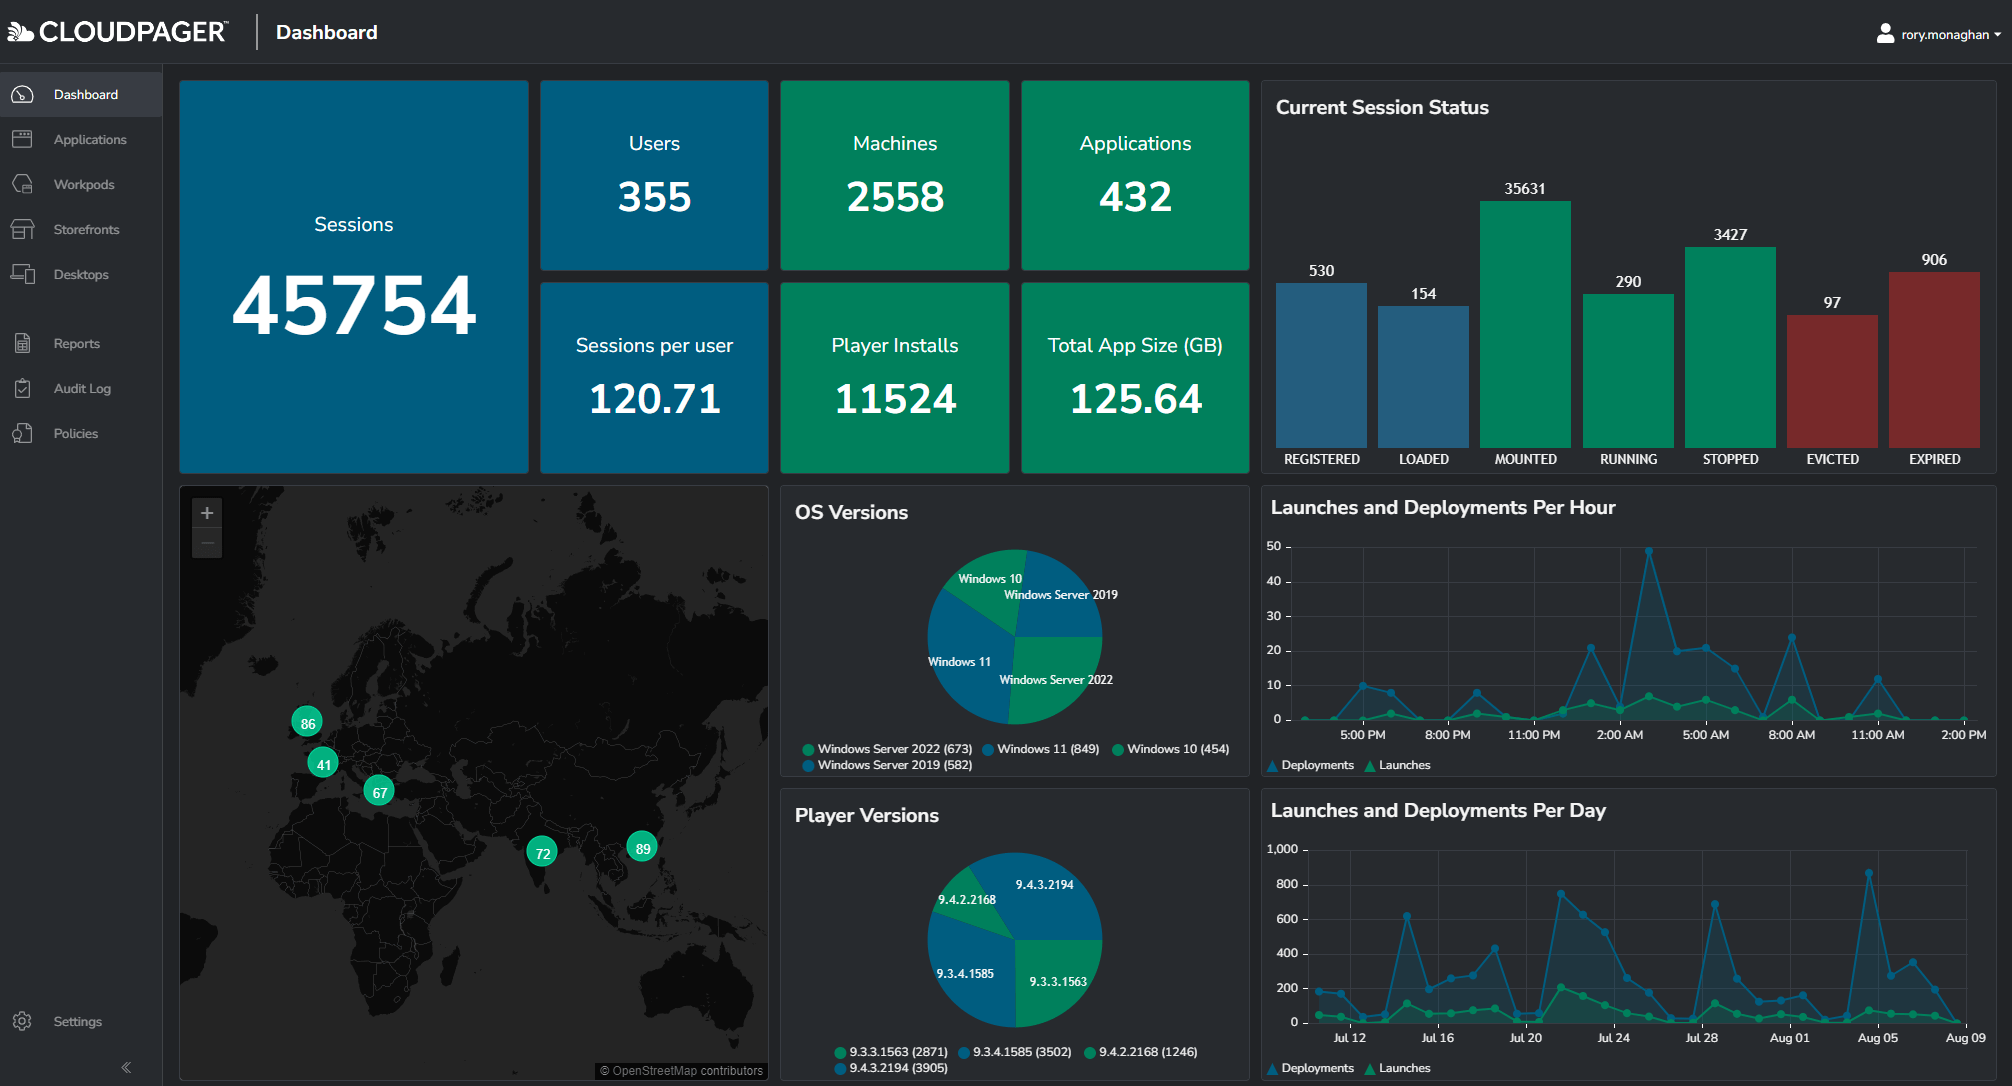Click the Reports document icon in sidebar
Viewport: 2012px width, 1086px height.
(x=22, y=343)
